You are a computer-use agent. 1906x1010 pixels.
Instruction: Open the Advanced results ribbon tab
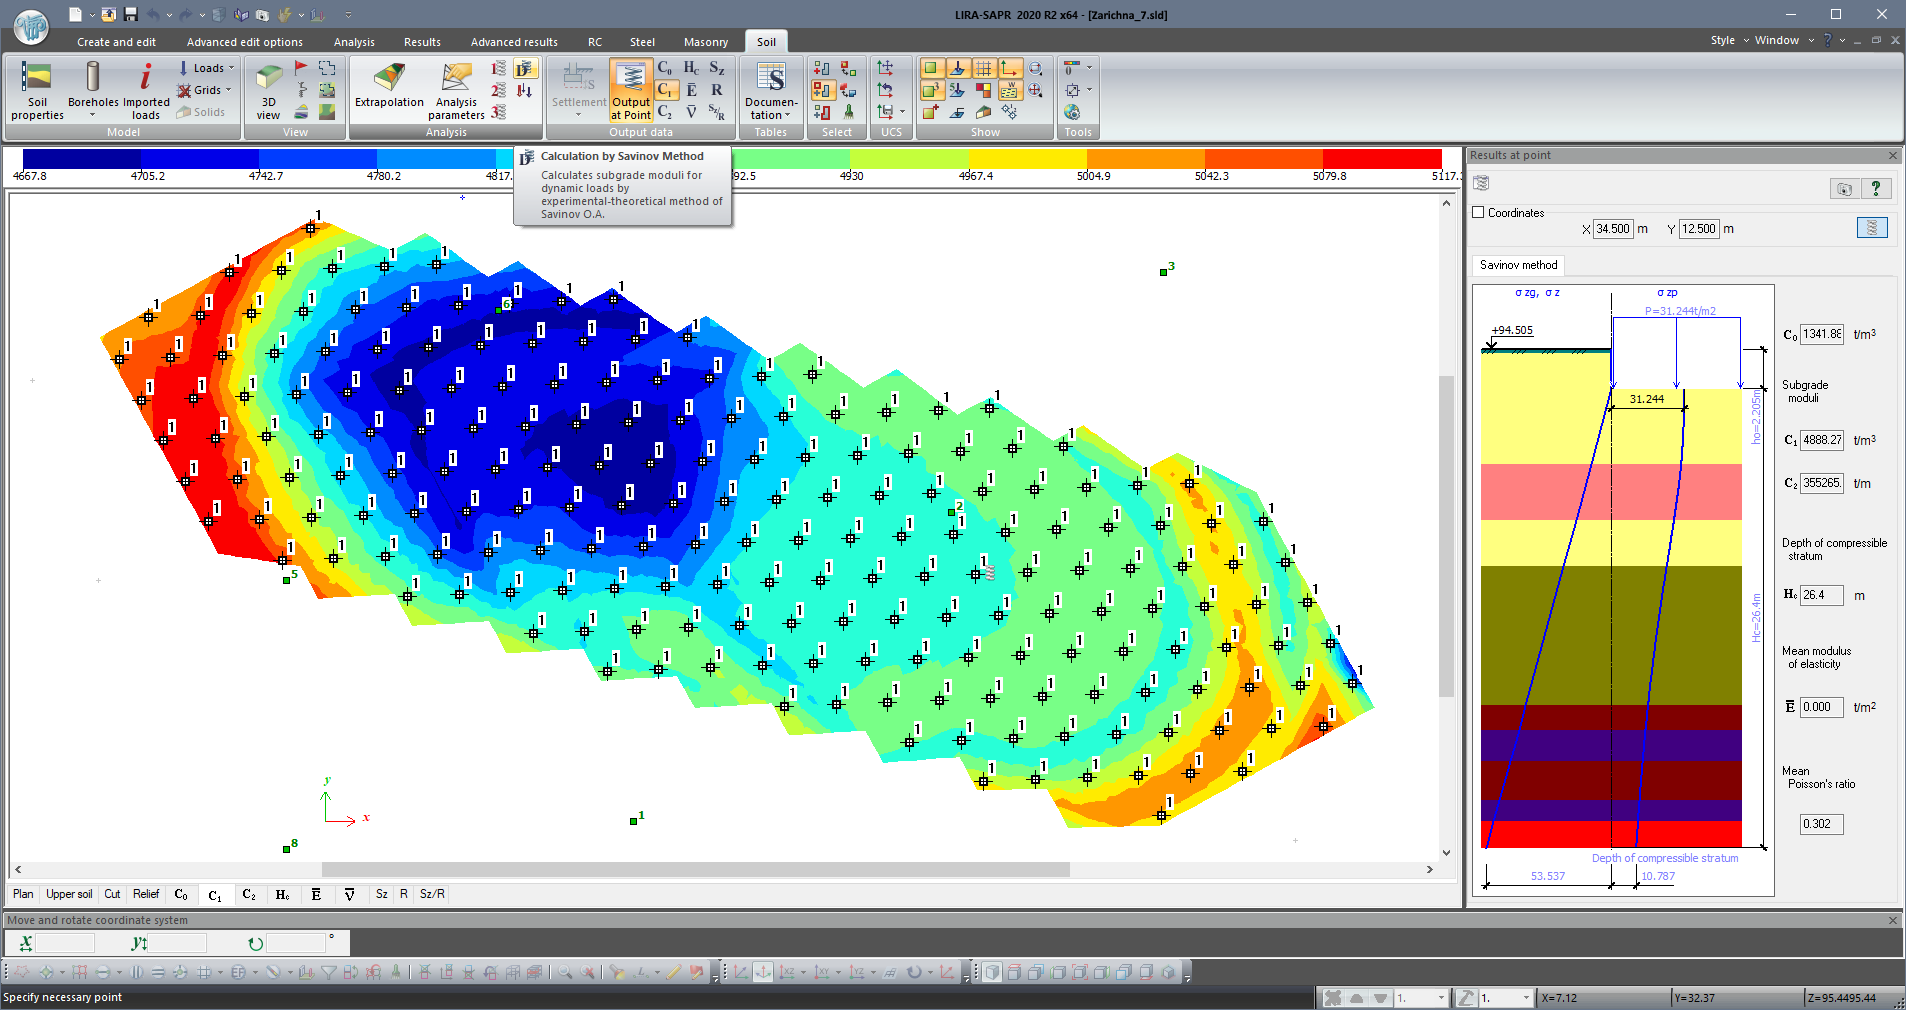514,42
